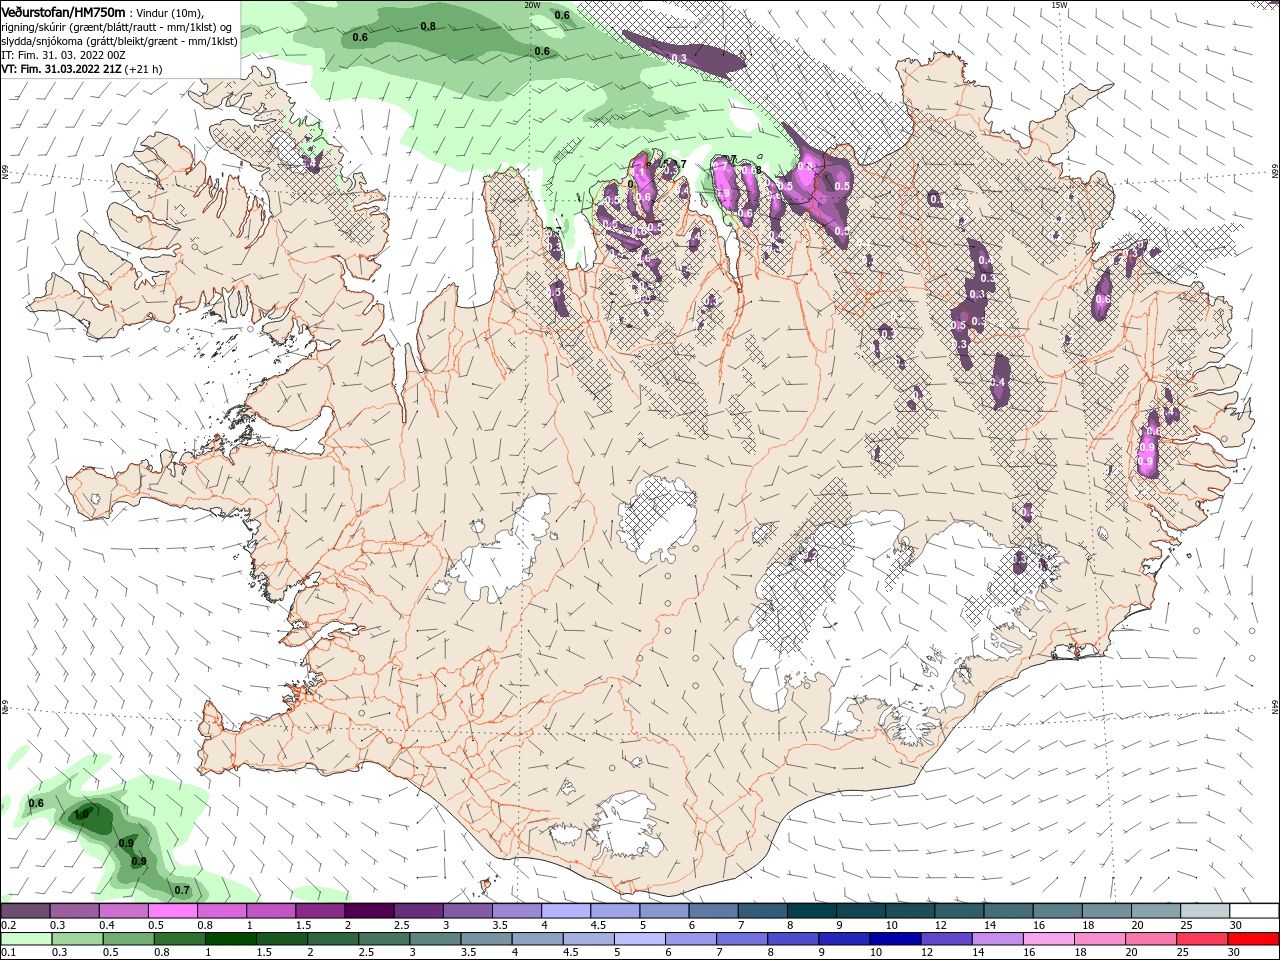The image size is (1280, 960).
Task: Pick the bright red 30 rain scale swatch
Action: 1254,939
